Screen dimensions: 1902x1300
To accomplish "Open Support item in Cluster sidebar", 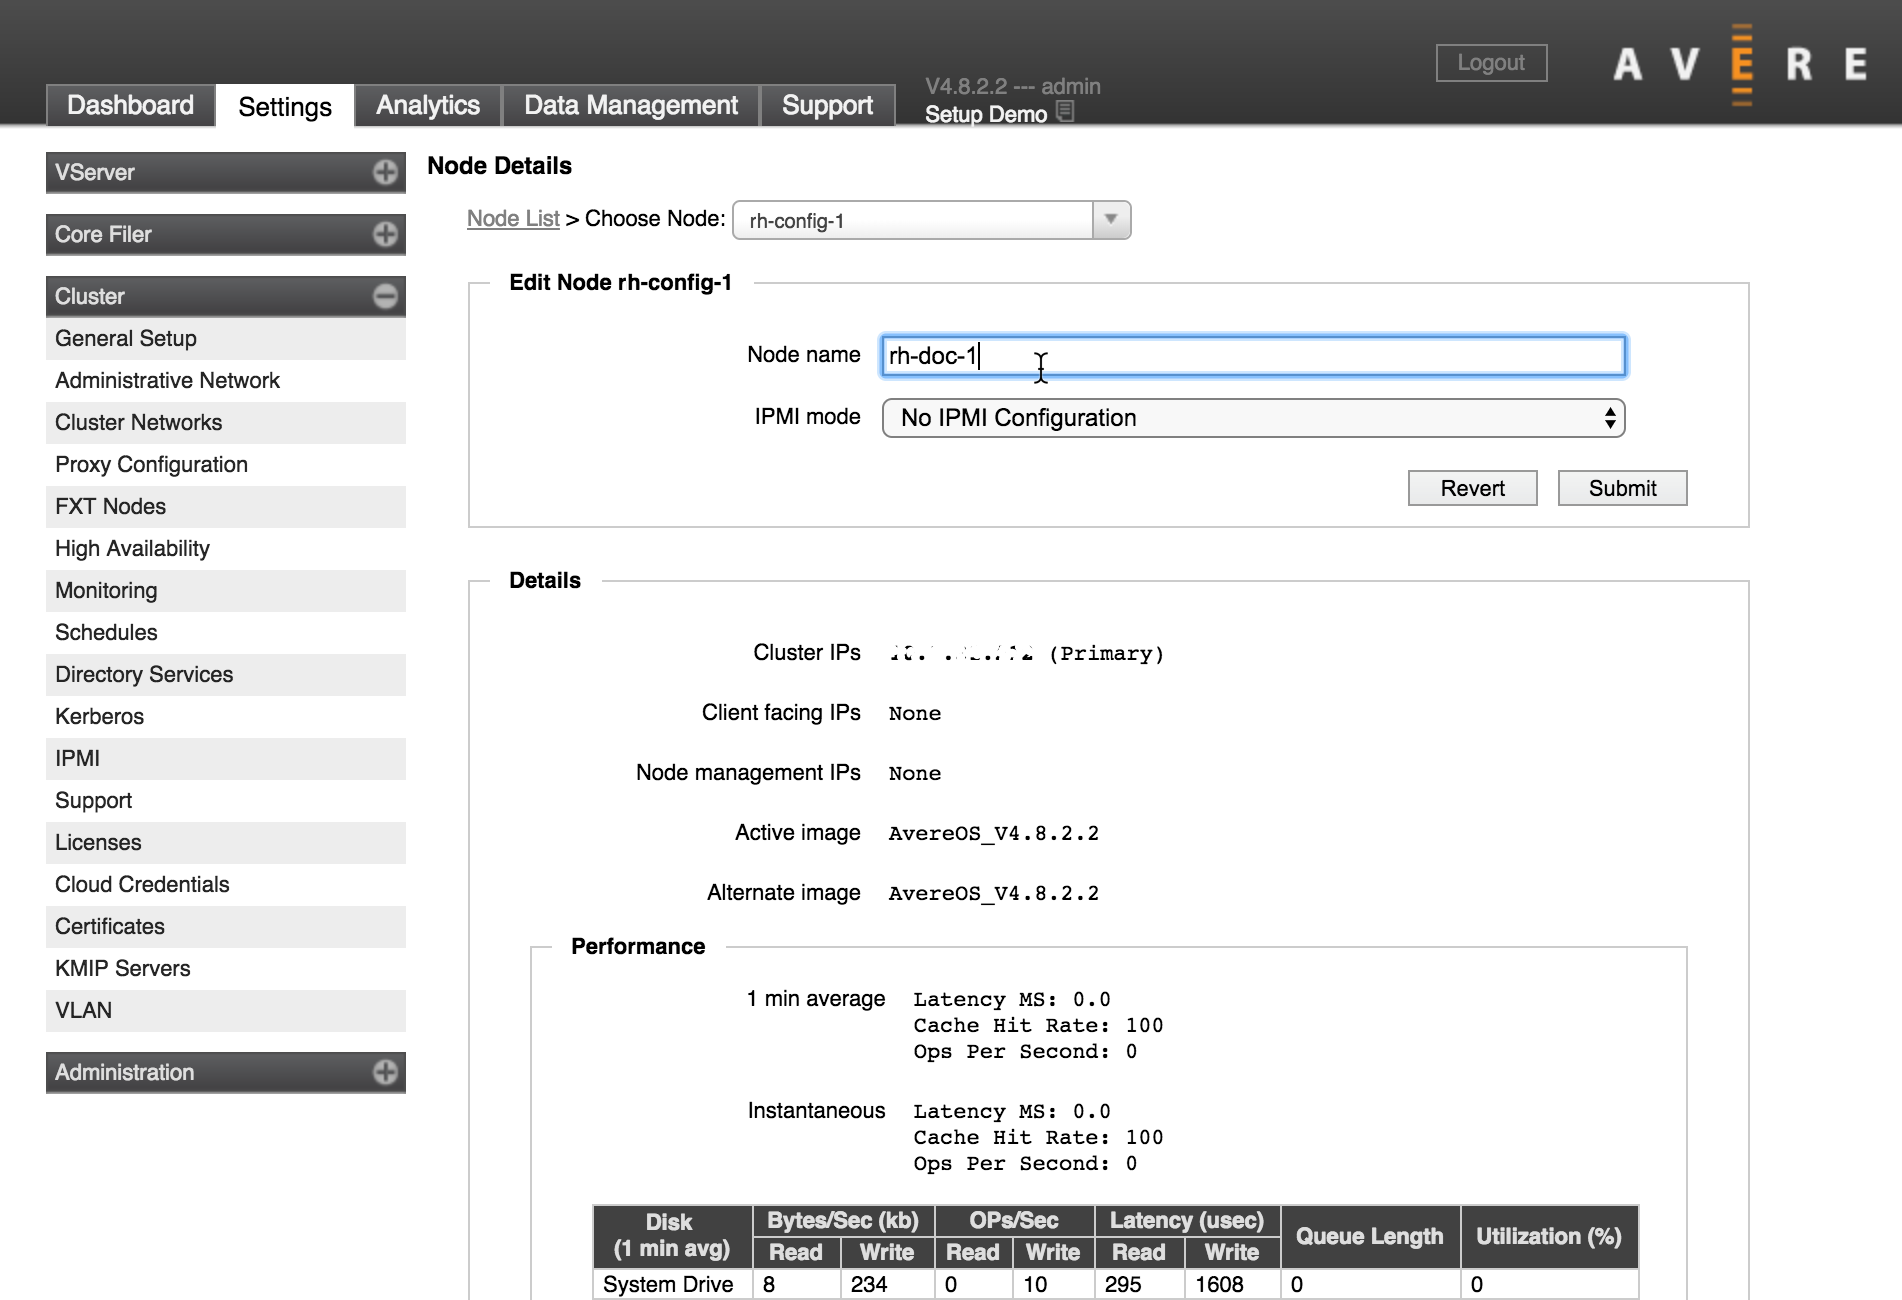I will (x=226, y=801).
